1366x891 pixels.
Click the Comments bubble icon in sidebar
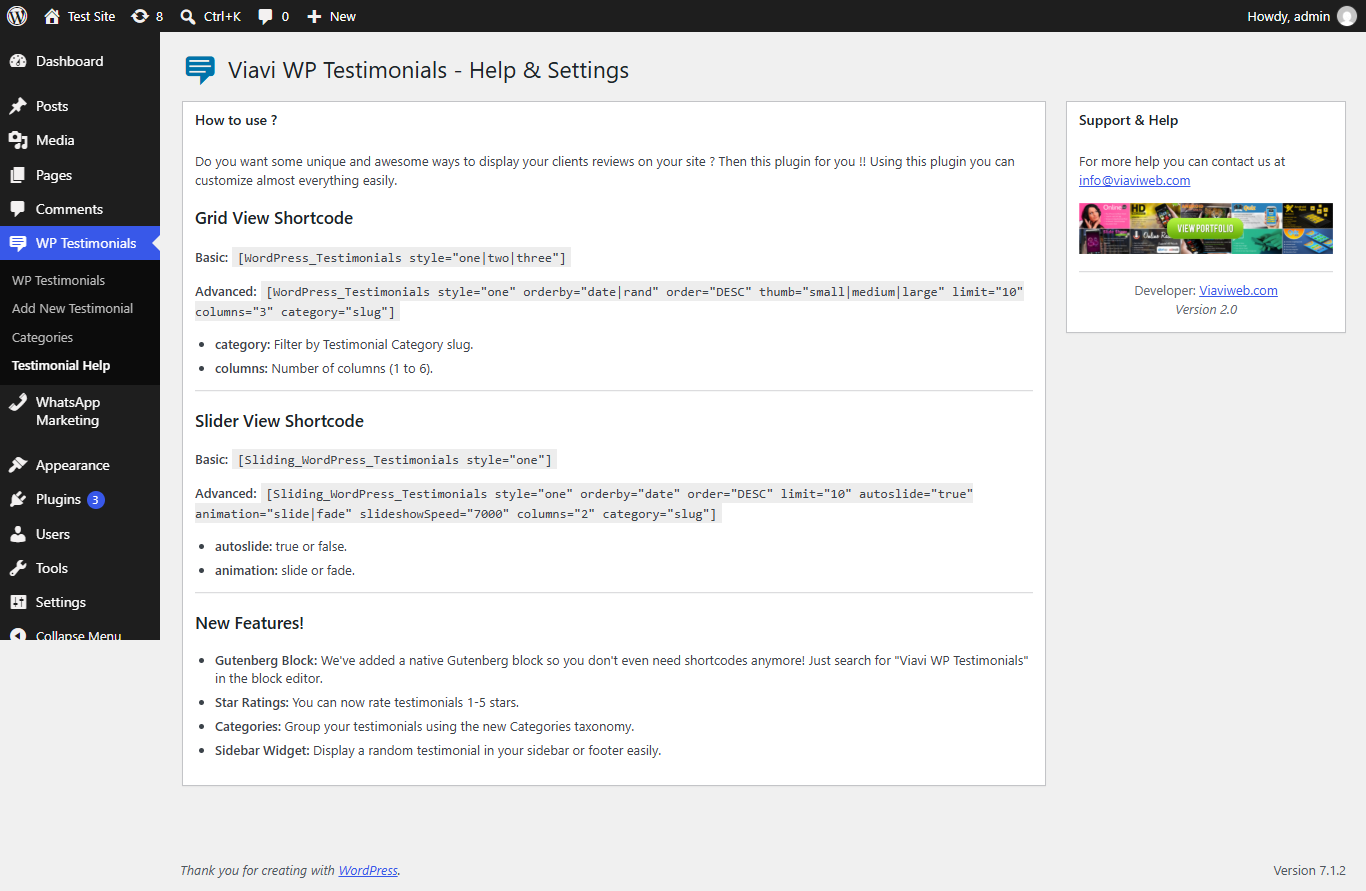18,209
